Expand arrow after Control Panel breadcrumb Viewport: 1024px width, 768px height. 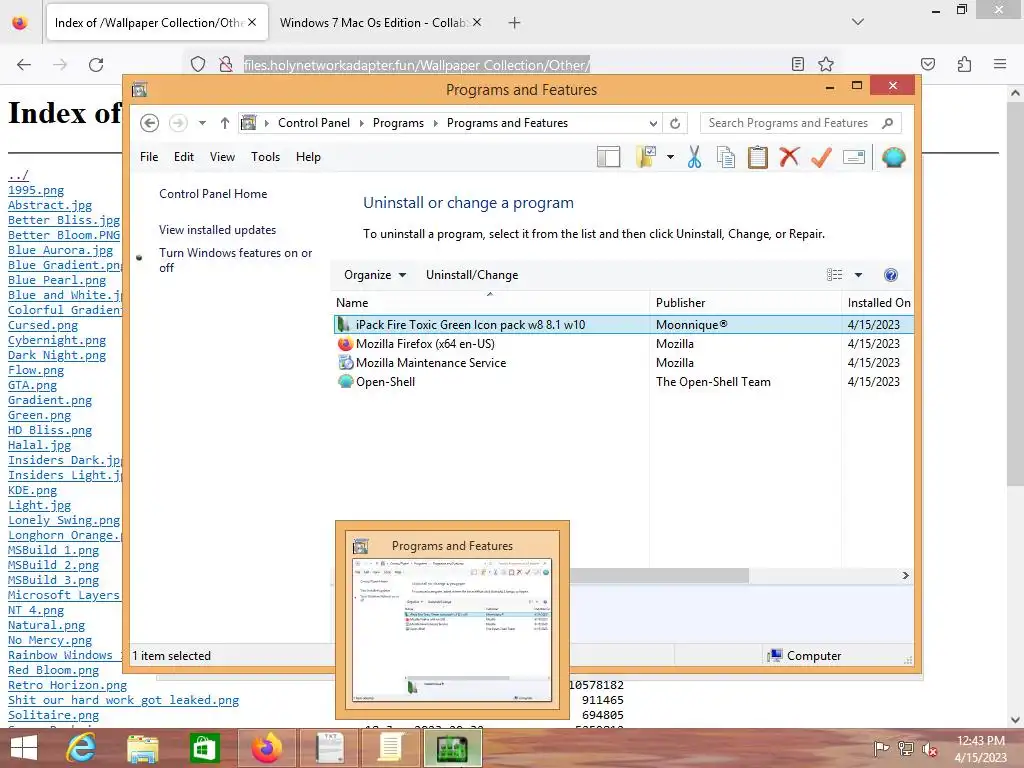(x=362, y=123)
